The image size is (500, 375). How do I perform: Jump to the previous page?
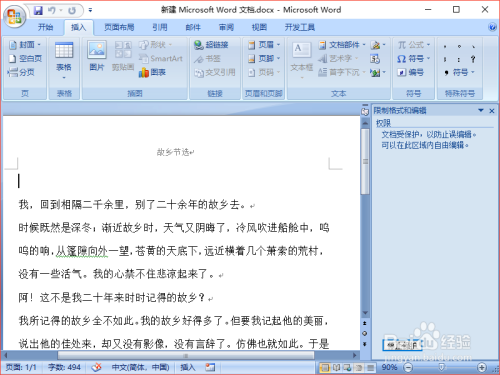365,323
